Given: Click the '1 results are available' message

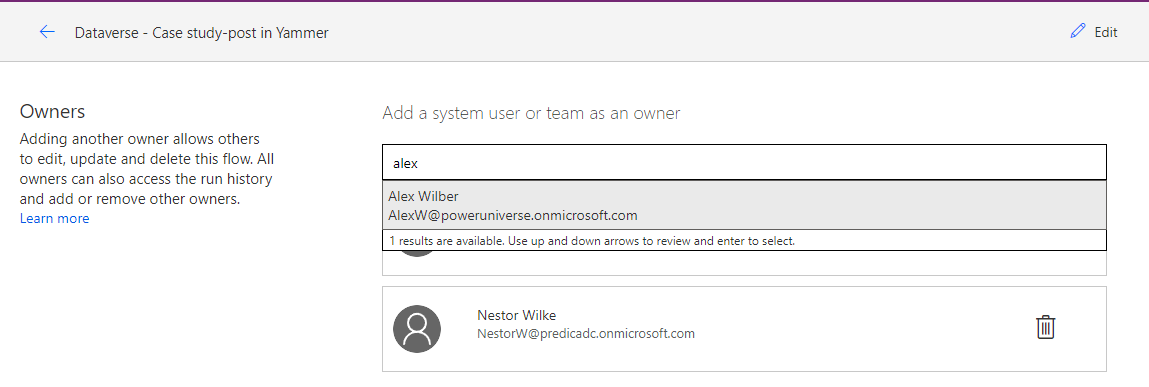Looking at the screenshot, I should click(592, 240).
